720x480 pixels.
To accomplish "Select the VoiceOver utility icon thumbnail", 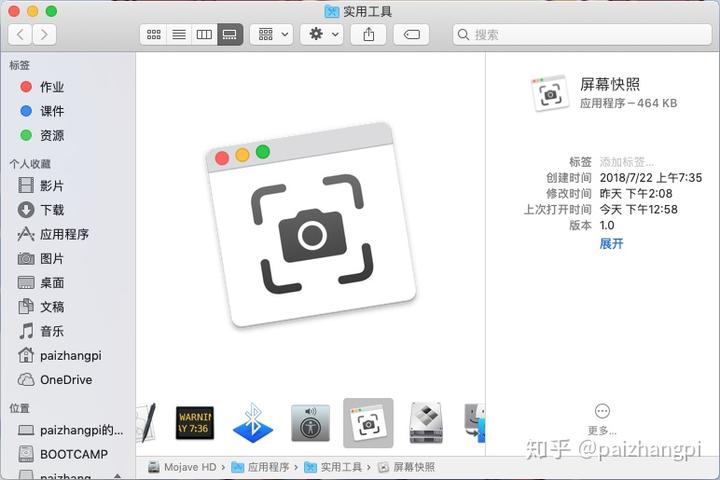I will (x=310, y=423).
